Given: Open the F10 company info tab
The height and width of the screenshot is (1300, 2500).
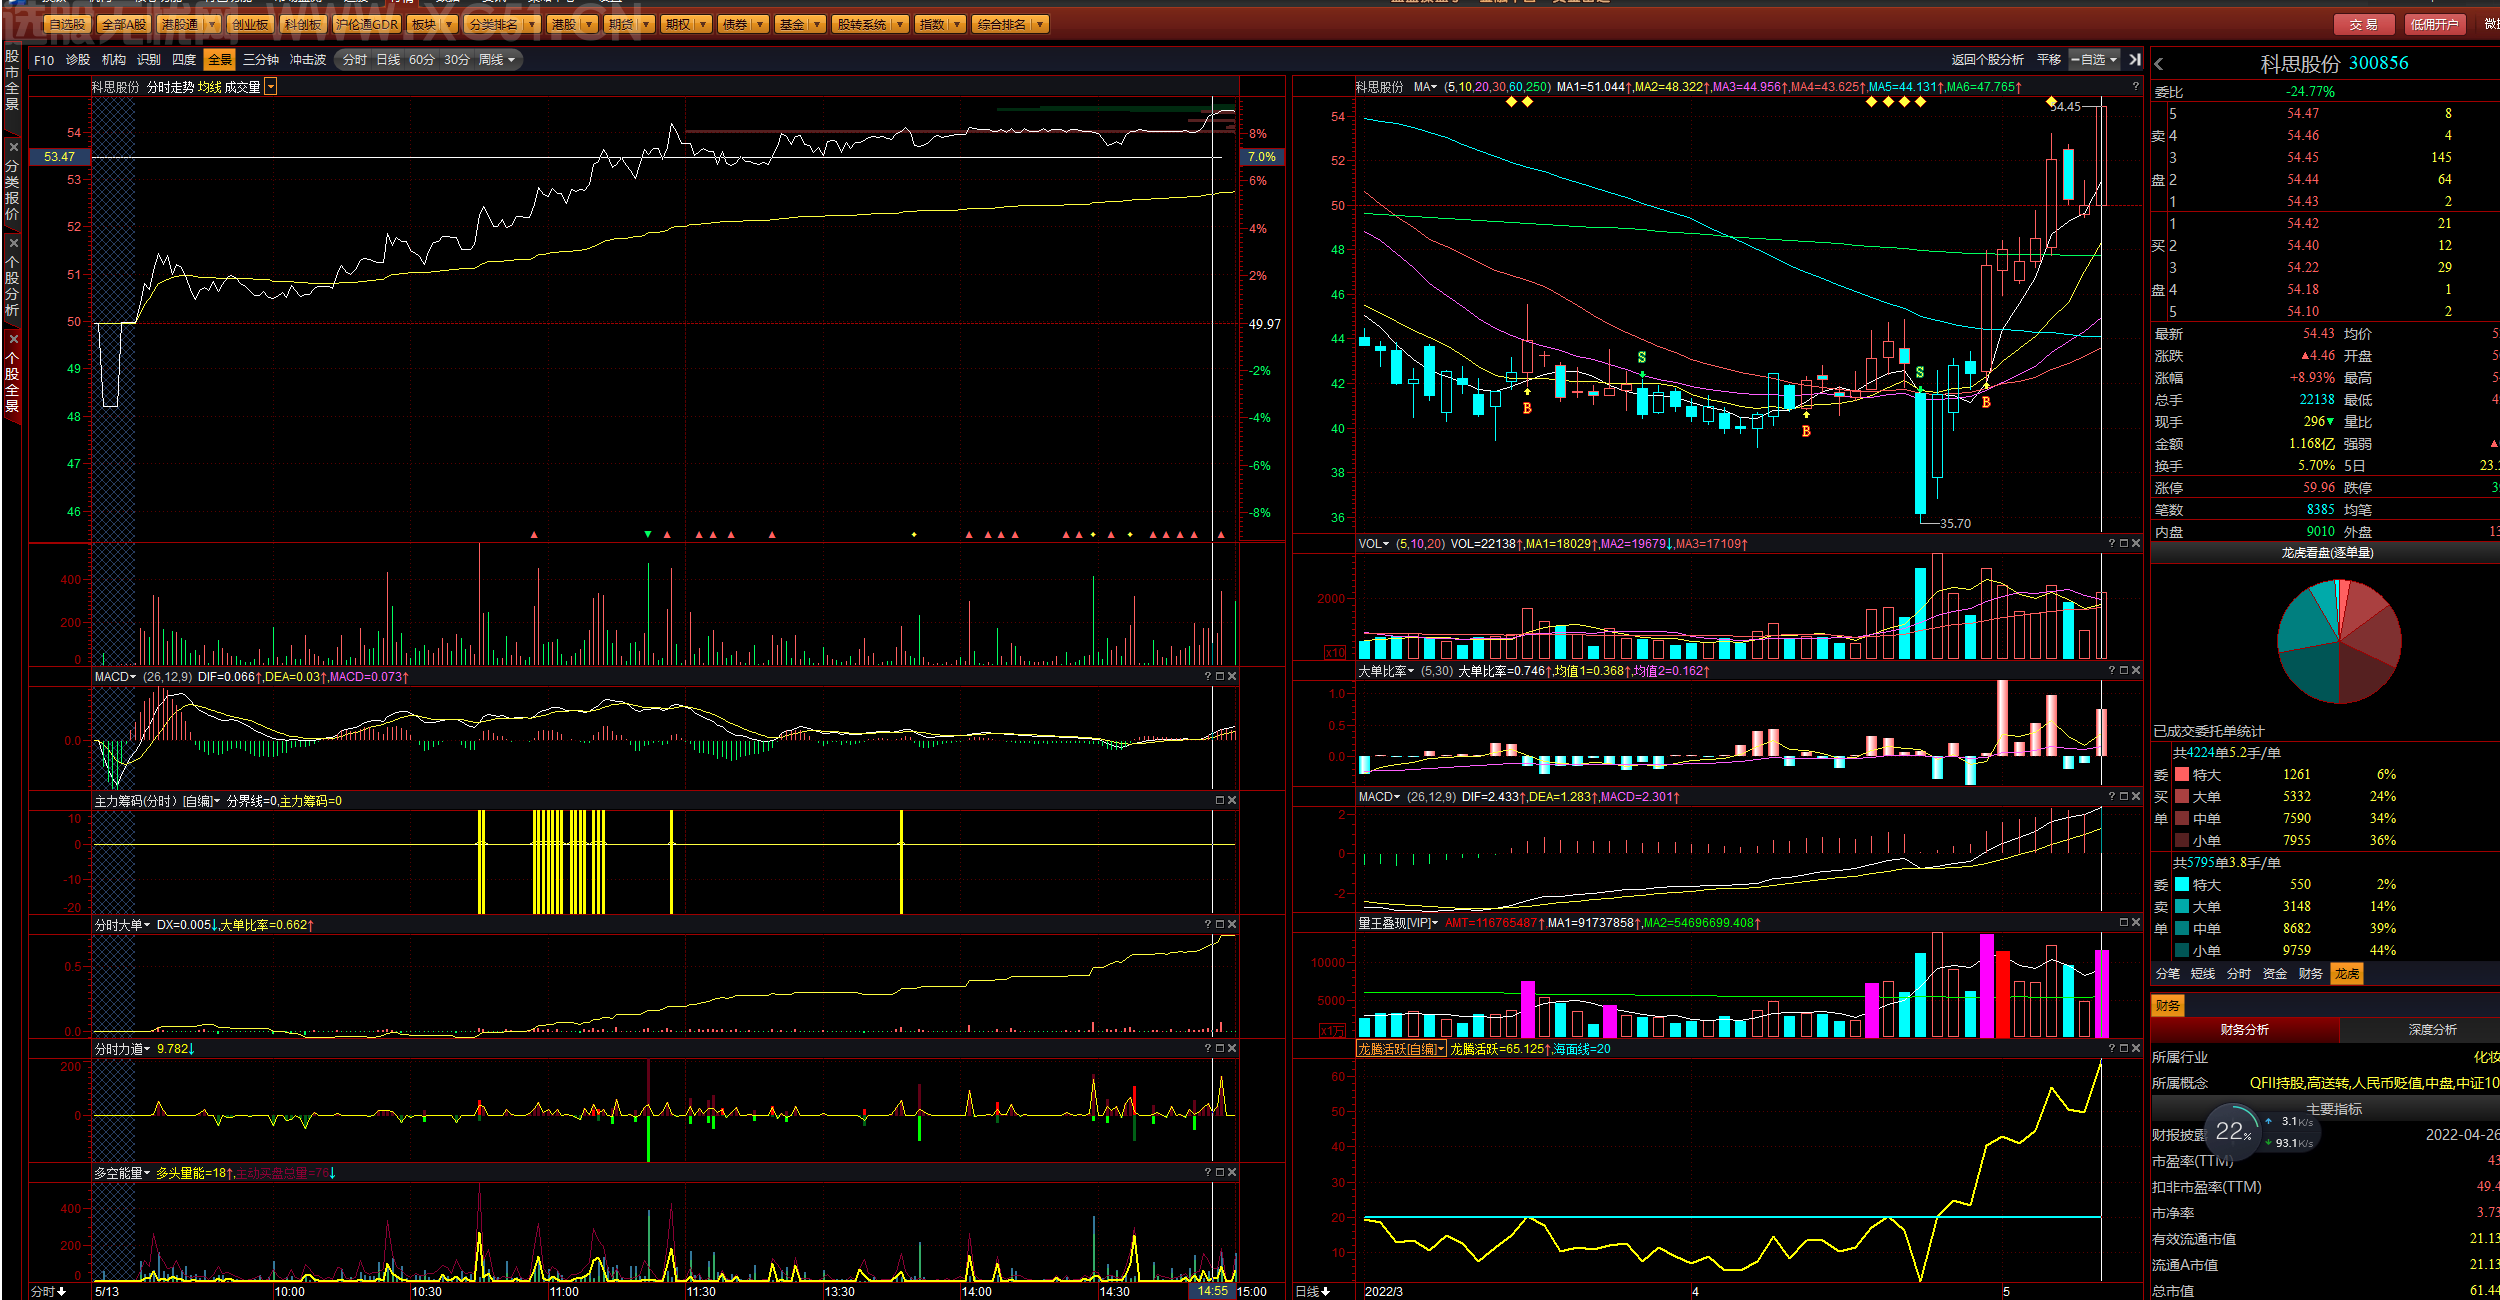Looking at the screenshot, I should coord(44,61).
